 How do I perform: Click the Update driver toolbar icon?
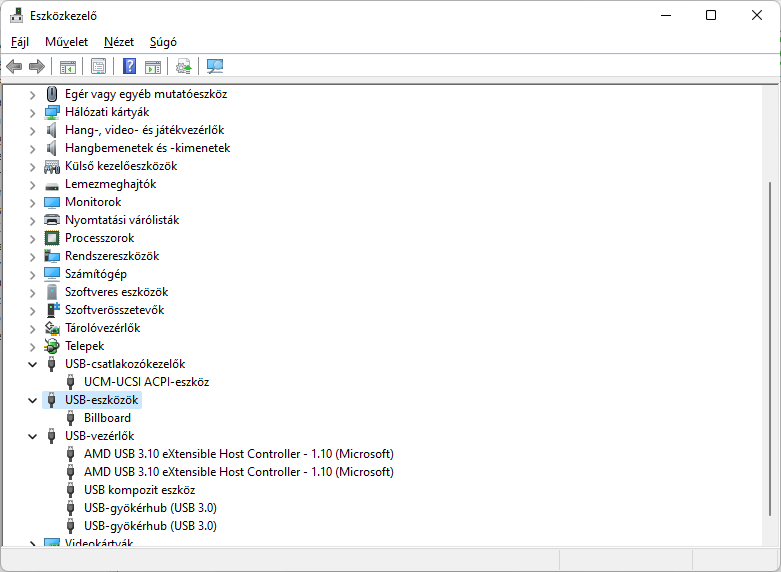point(183,66)
